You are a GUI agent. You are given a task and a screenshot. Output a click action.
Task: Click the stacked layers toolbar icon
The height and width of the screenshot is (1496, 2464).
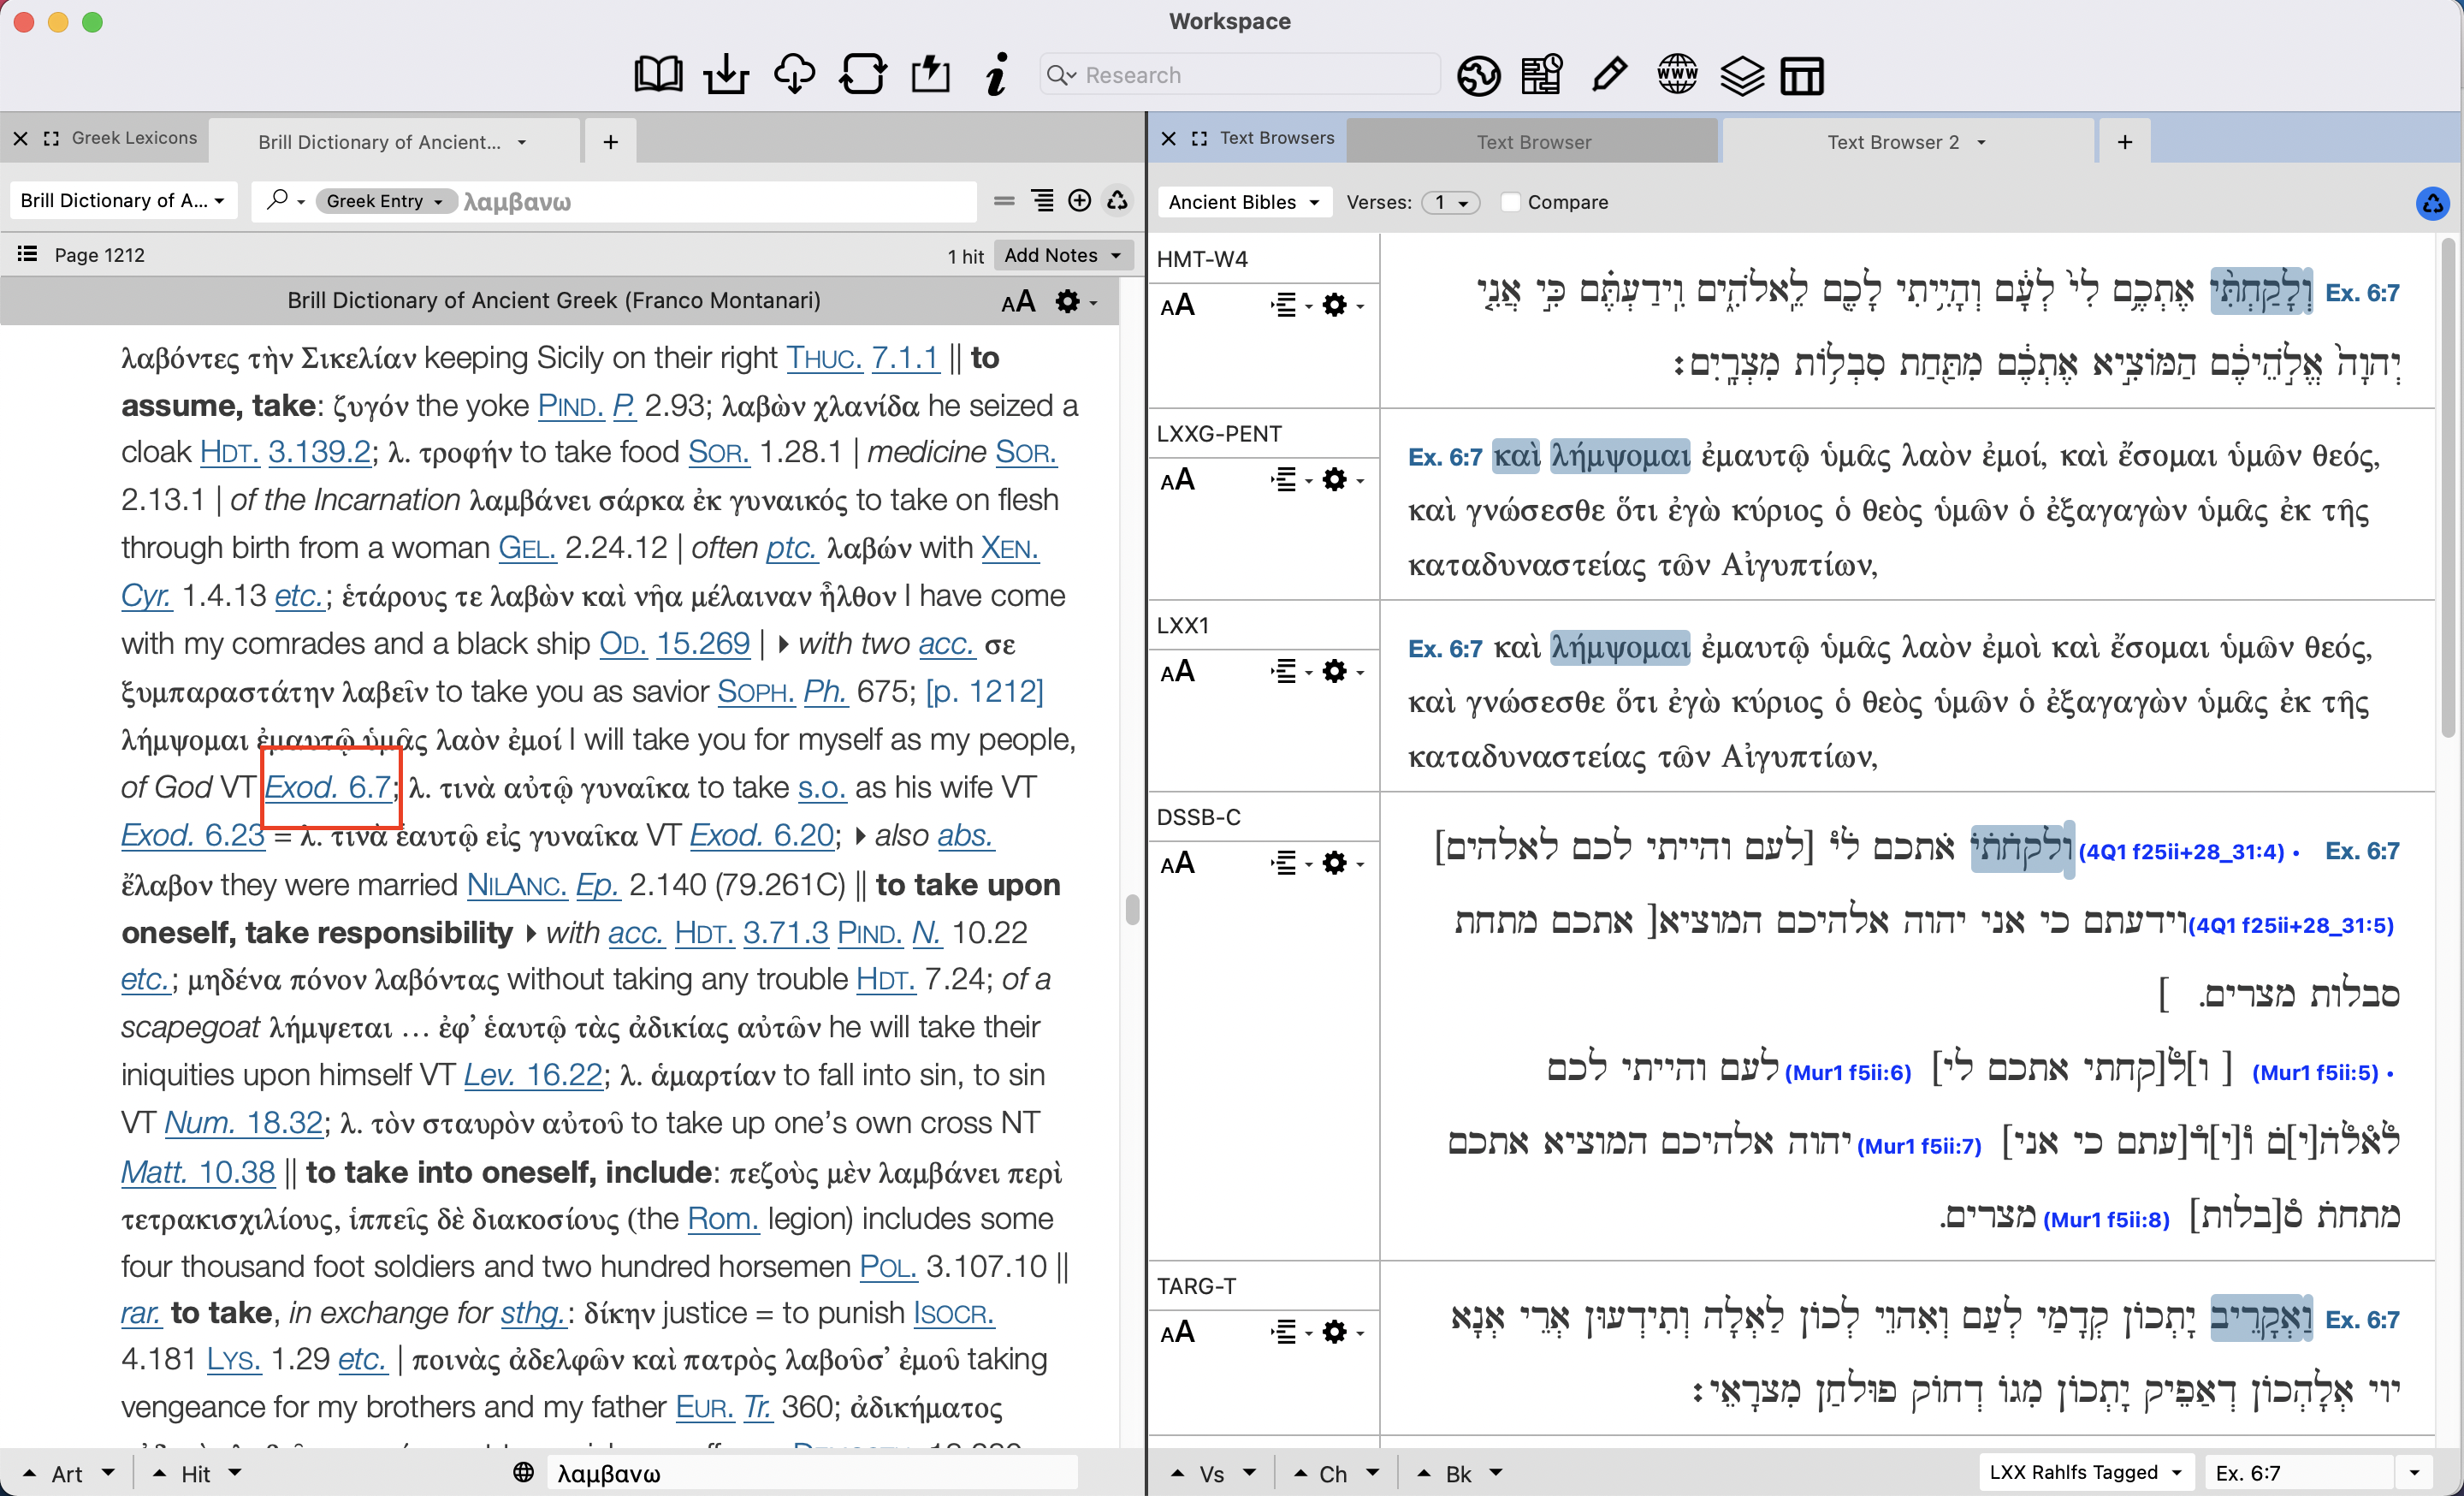pyautogui.click(x=1741, y=75)
